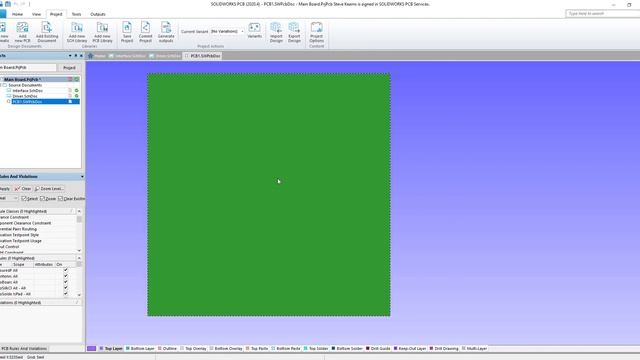Click the green status icon on Main Board project row
Viewport: 640px width, 360px height.
pos(76,79)
